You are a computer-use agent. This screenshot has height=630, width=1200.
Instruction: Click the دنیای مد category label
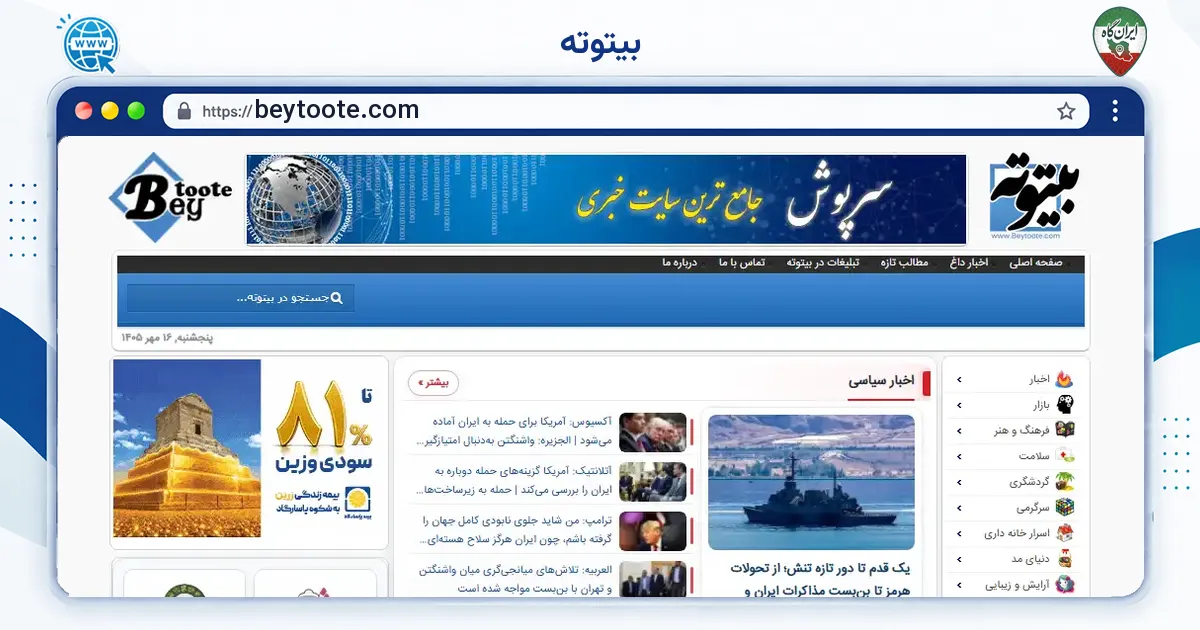(x=1031, y=561)
